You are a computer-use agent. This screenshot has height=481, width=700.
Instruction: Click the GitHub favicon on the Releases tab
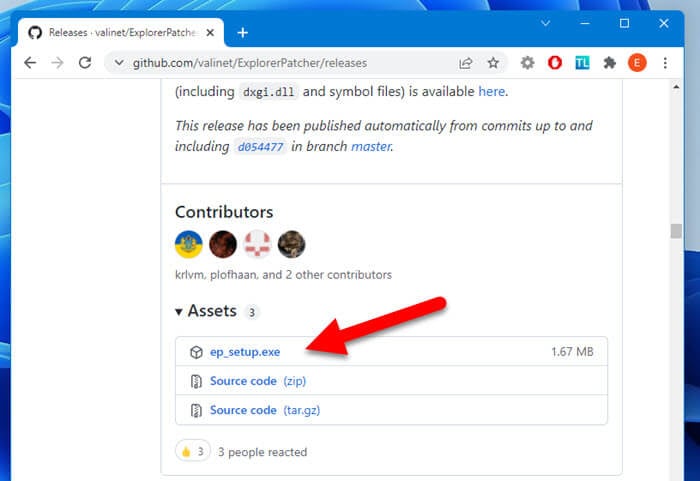35,33
